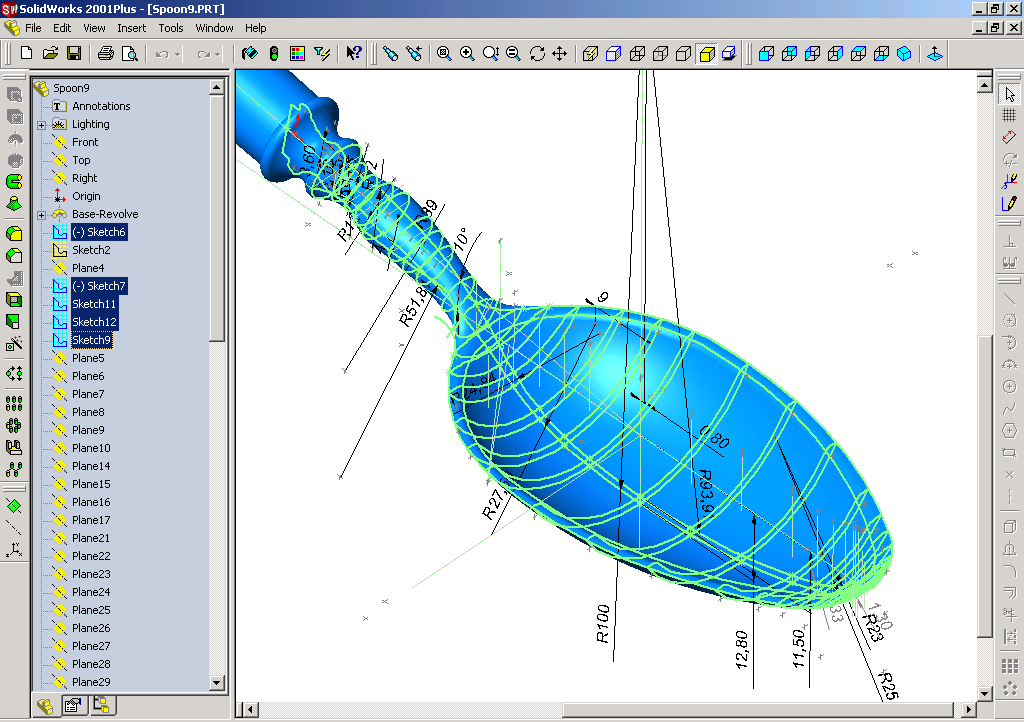Image resolution: width=1024 pixels, height=722 pixels.
Task: Click the Normal To view icon
Action: click(x=935, y=54)
